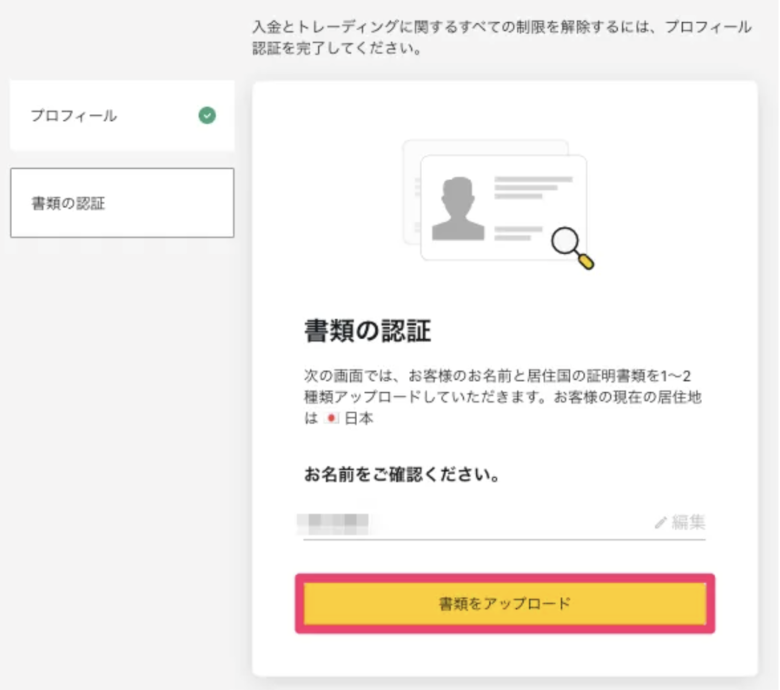
Task: Click the pencil edit icon
Action: point(660,522)
